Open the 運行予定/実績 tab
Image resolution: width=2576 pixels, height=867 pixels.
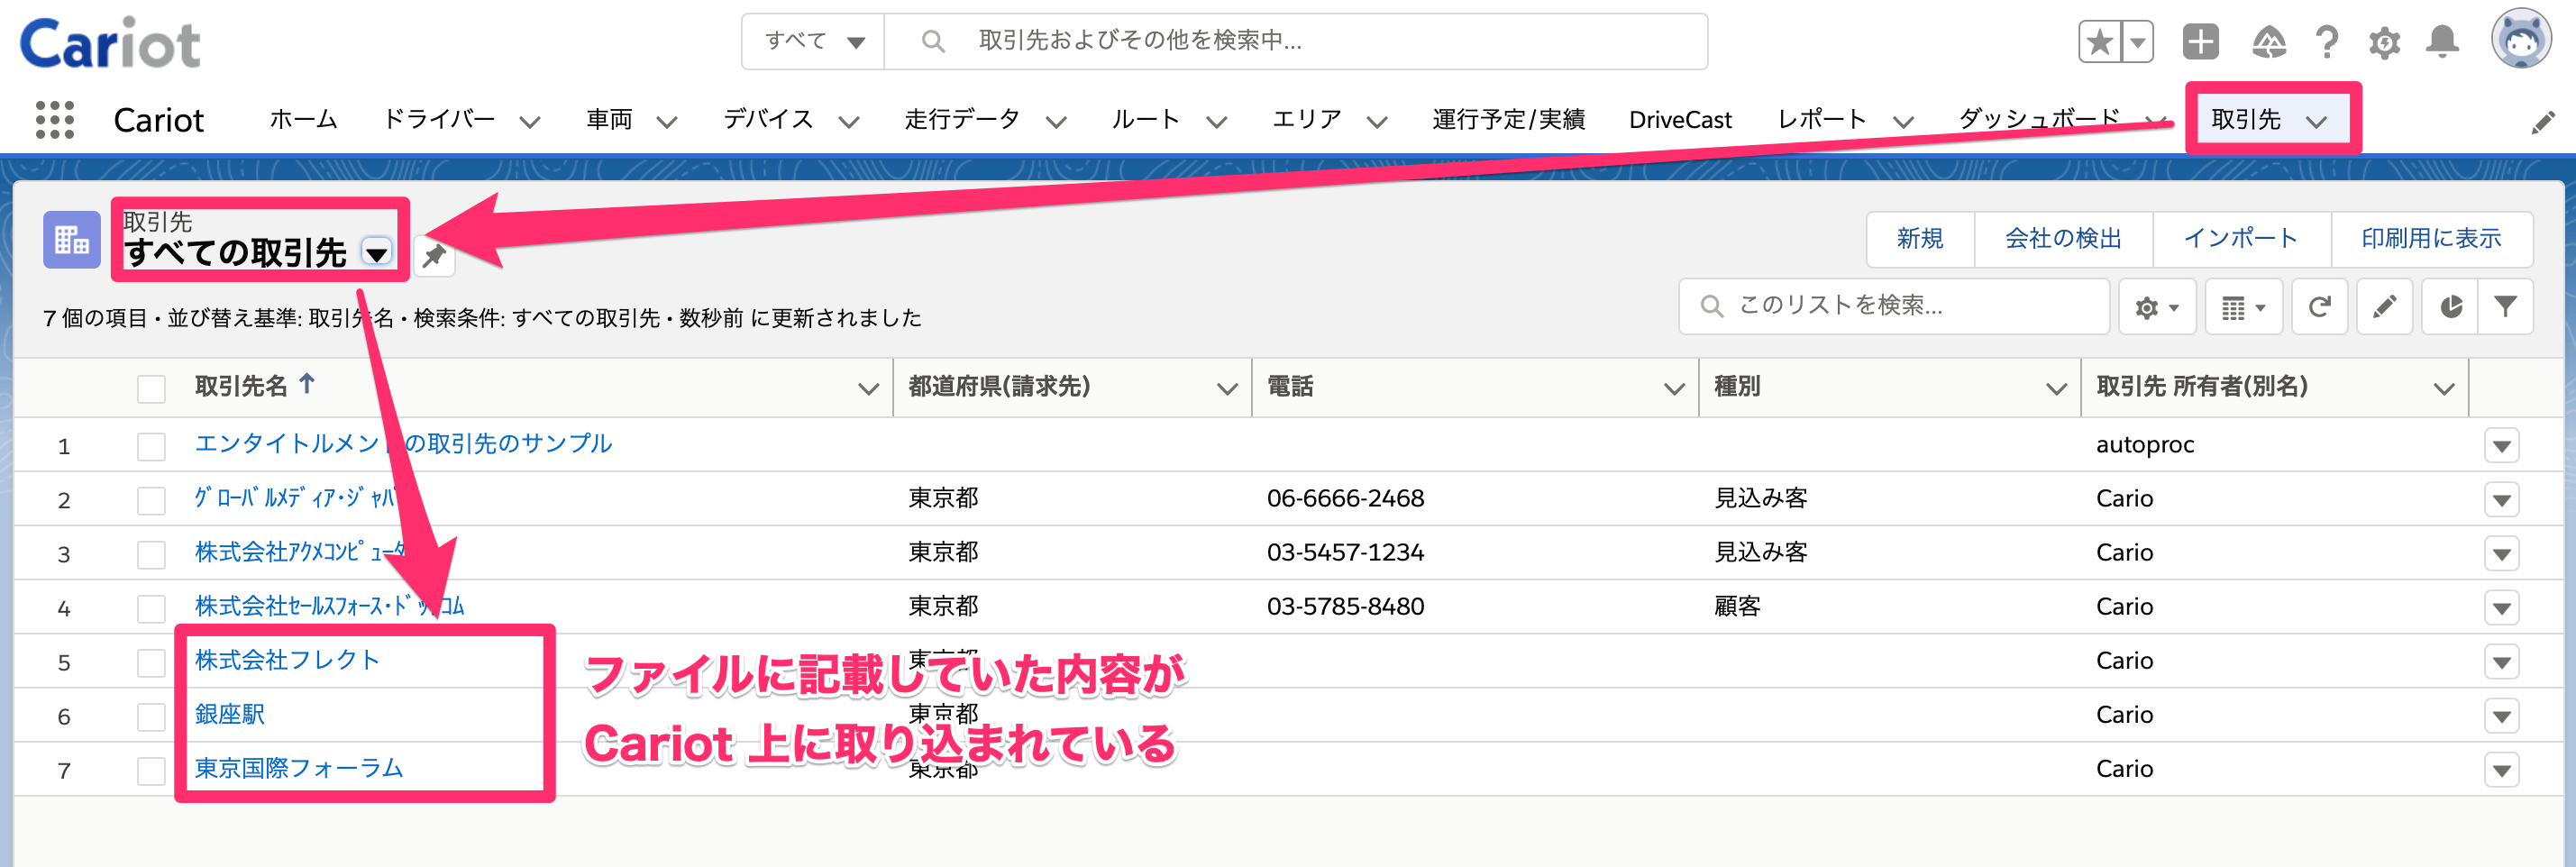[x=1508, y=120]
